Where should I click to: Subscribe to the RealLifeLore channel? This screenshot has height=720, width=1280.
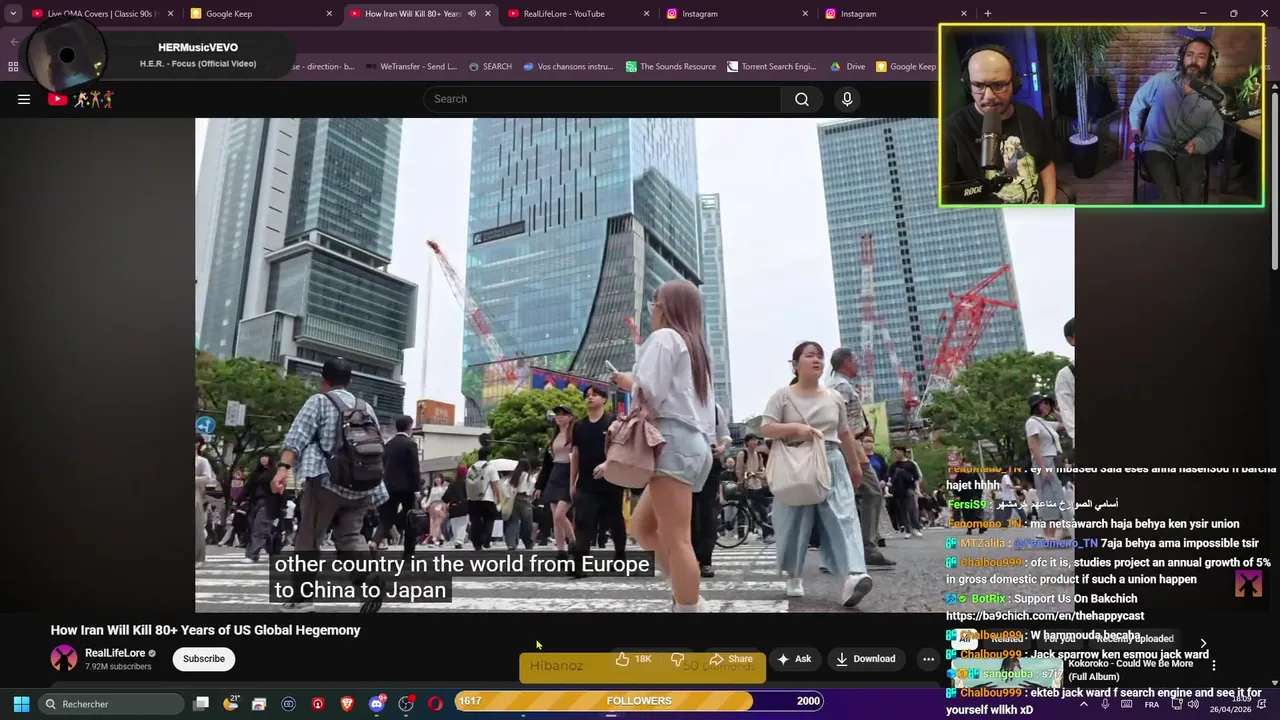[x=204, y=659]
